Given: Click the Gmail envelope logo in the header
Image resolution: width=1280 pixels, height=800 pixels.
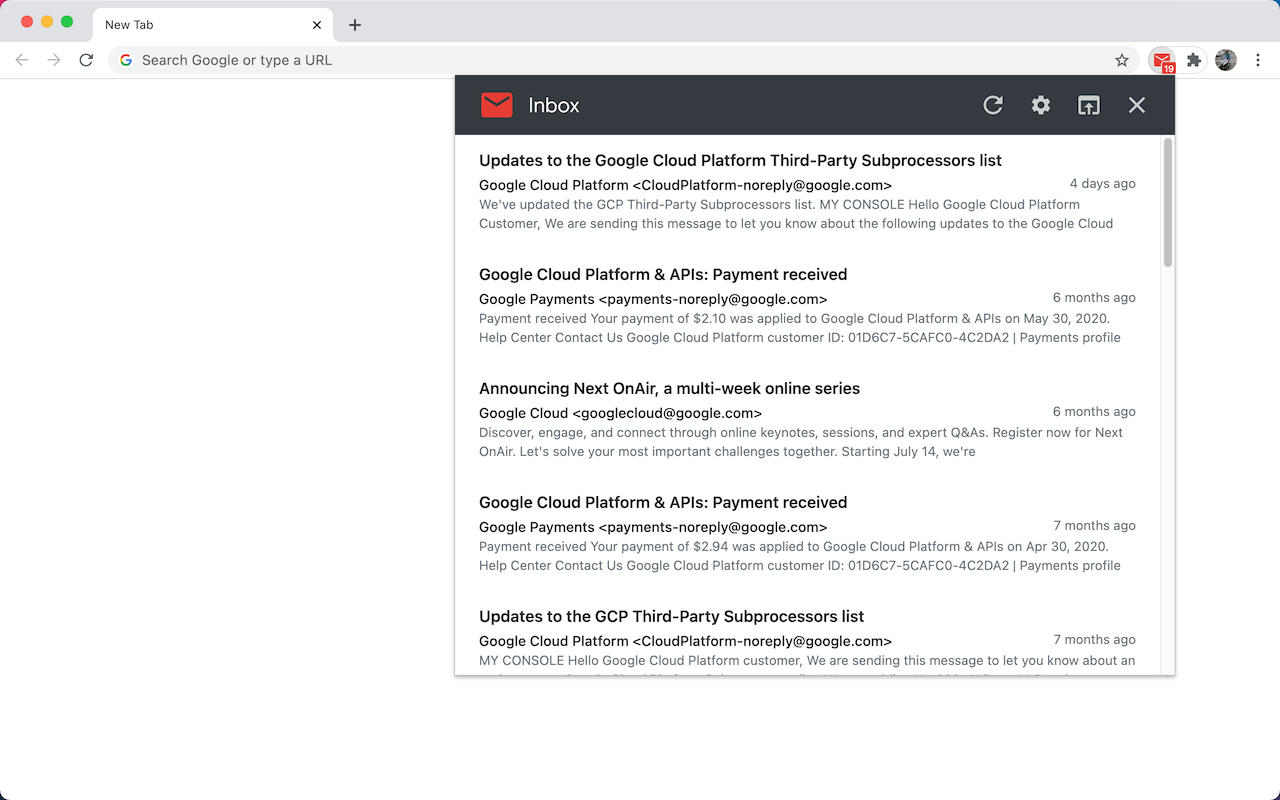Looking at the screenshot, I should pos(497,104).
